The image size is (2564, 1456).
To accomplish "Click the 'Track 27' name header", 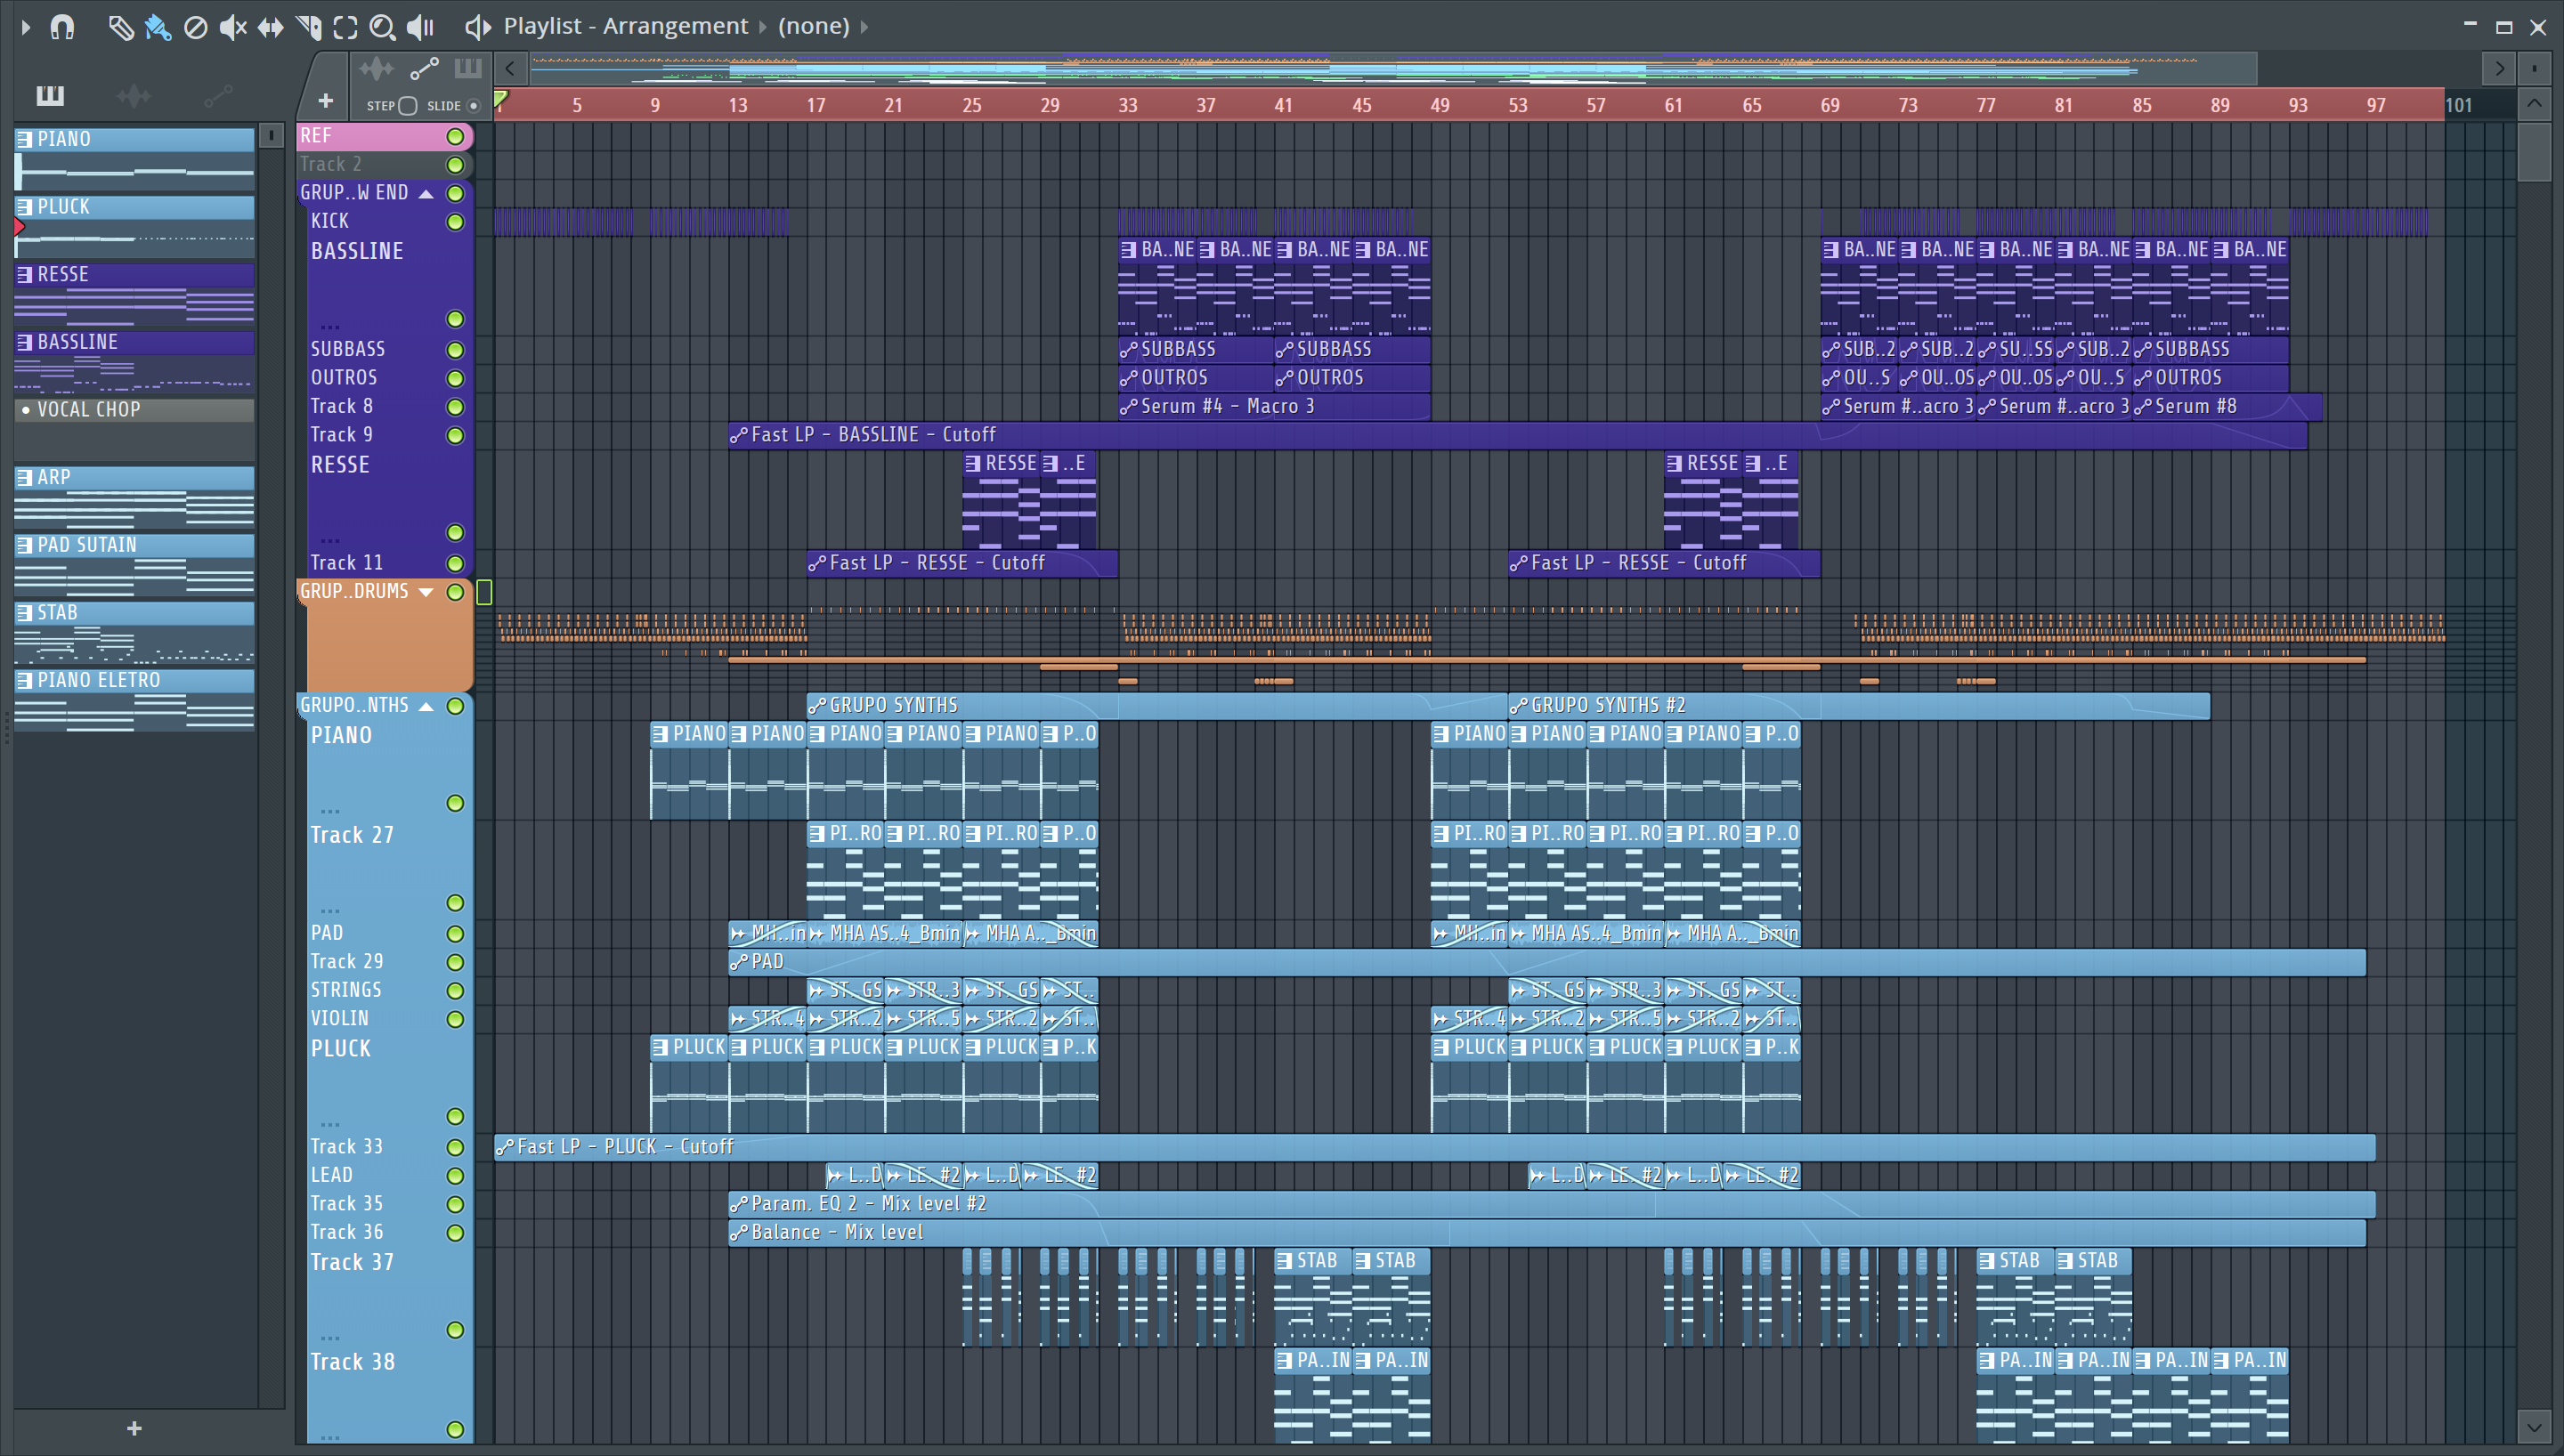I will pyautogui.click(x=352, y=836).
